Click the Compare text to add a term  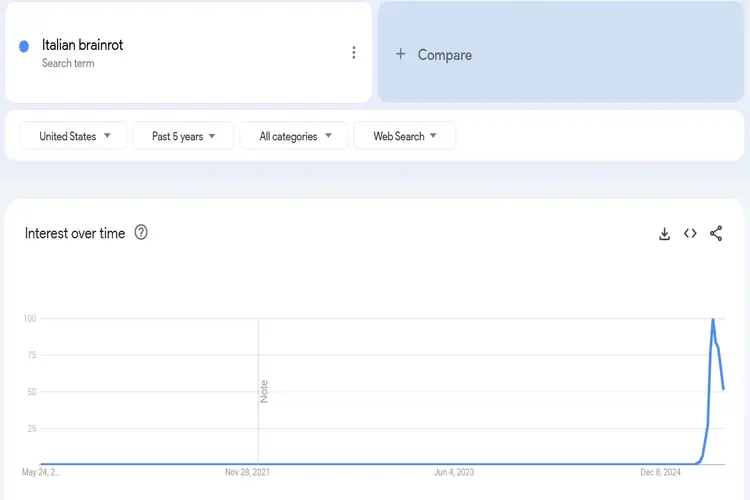444,55
